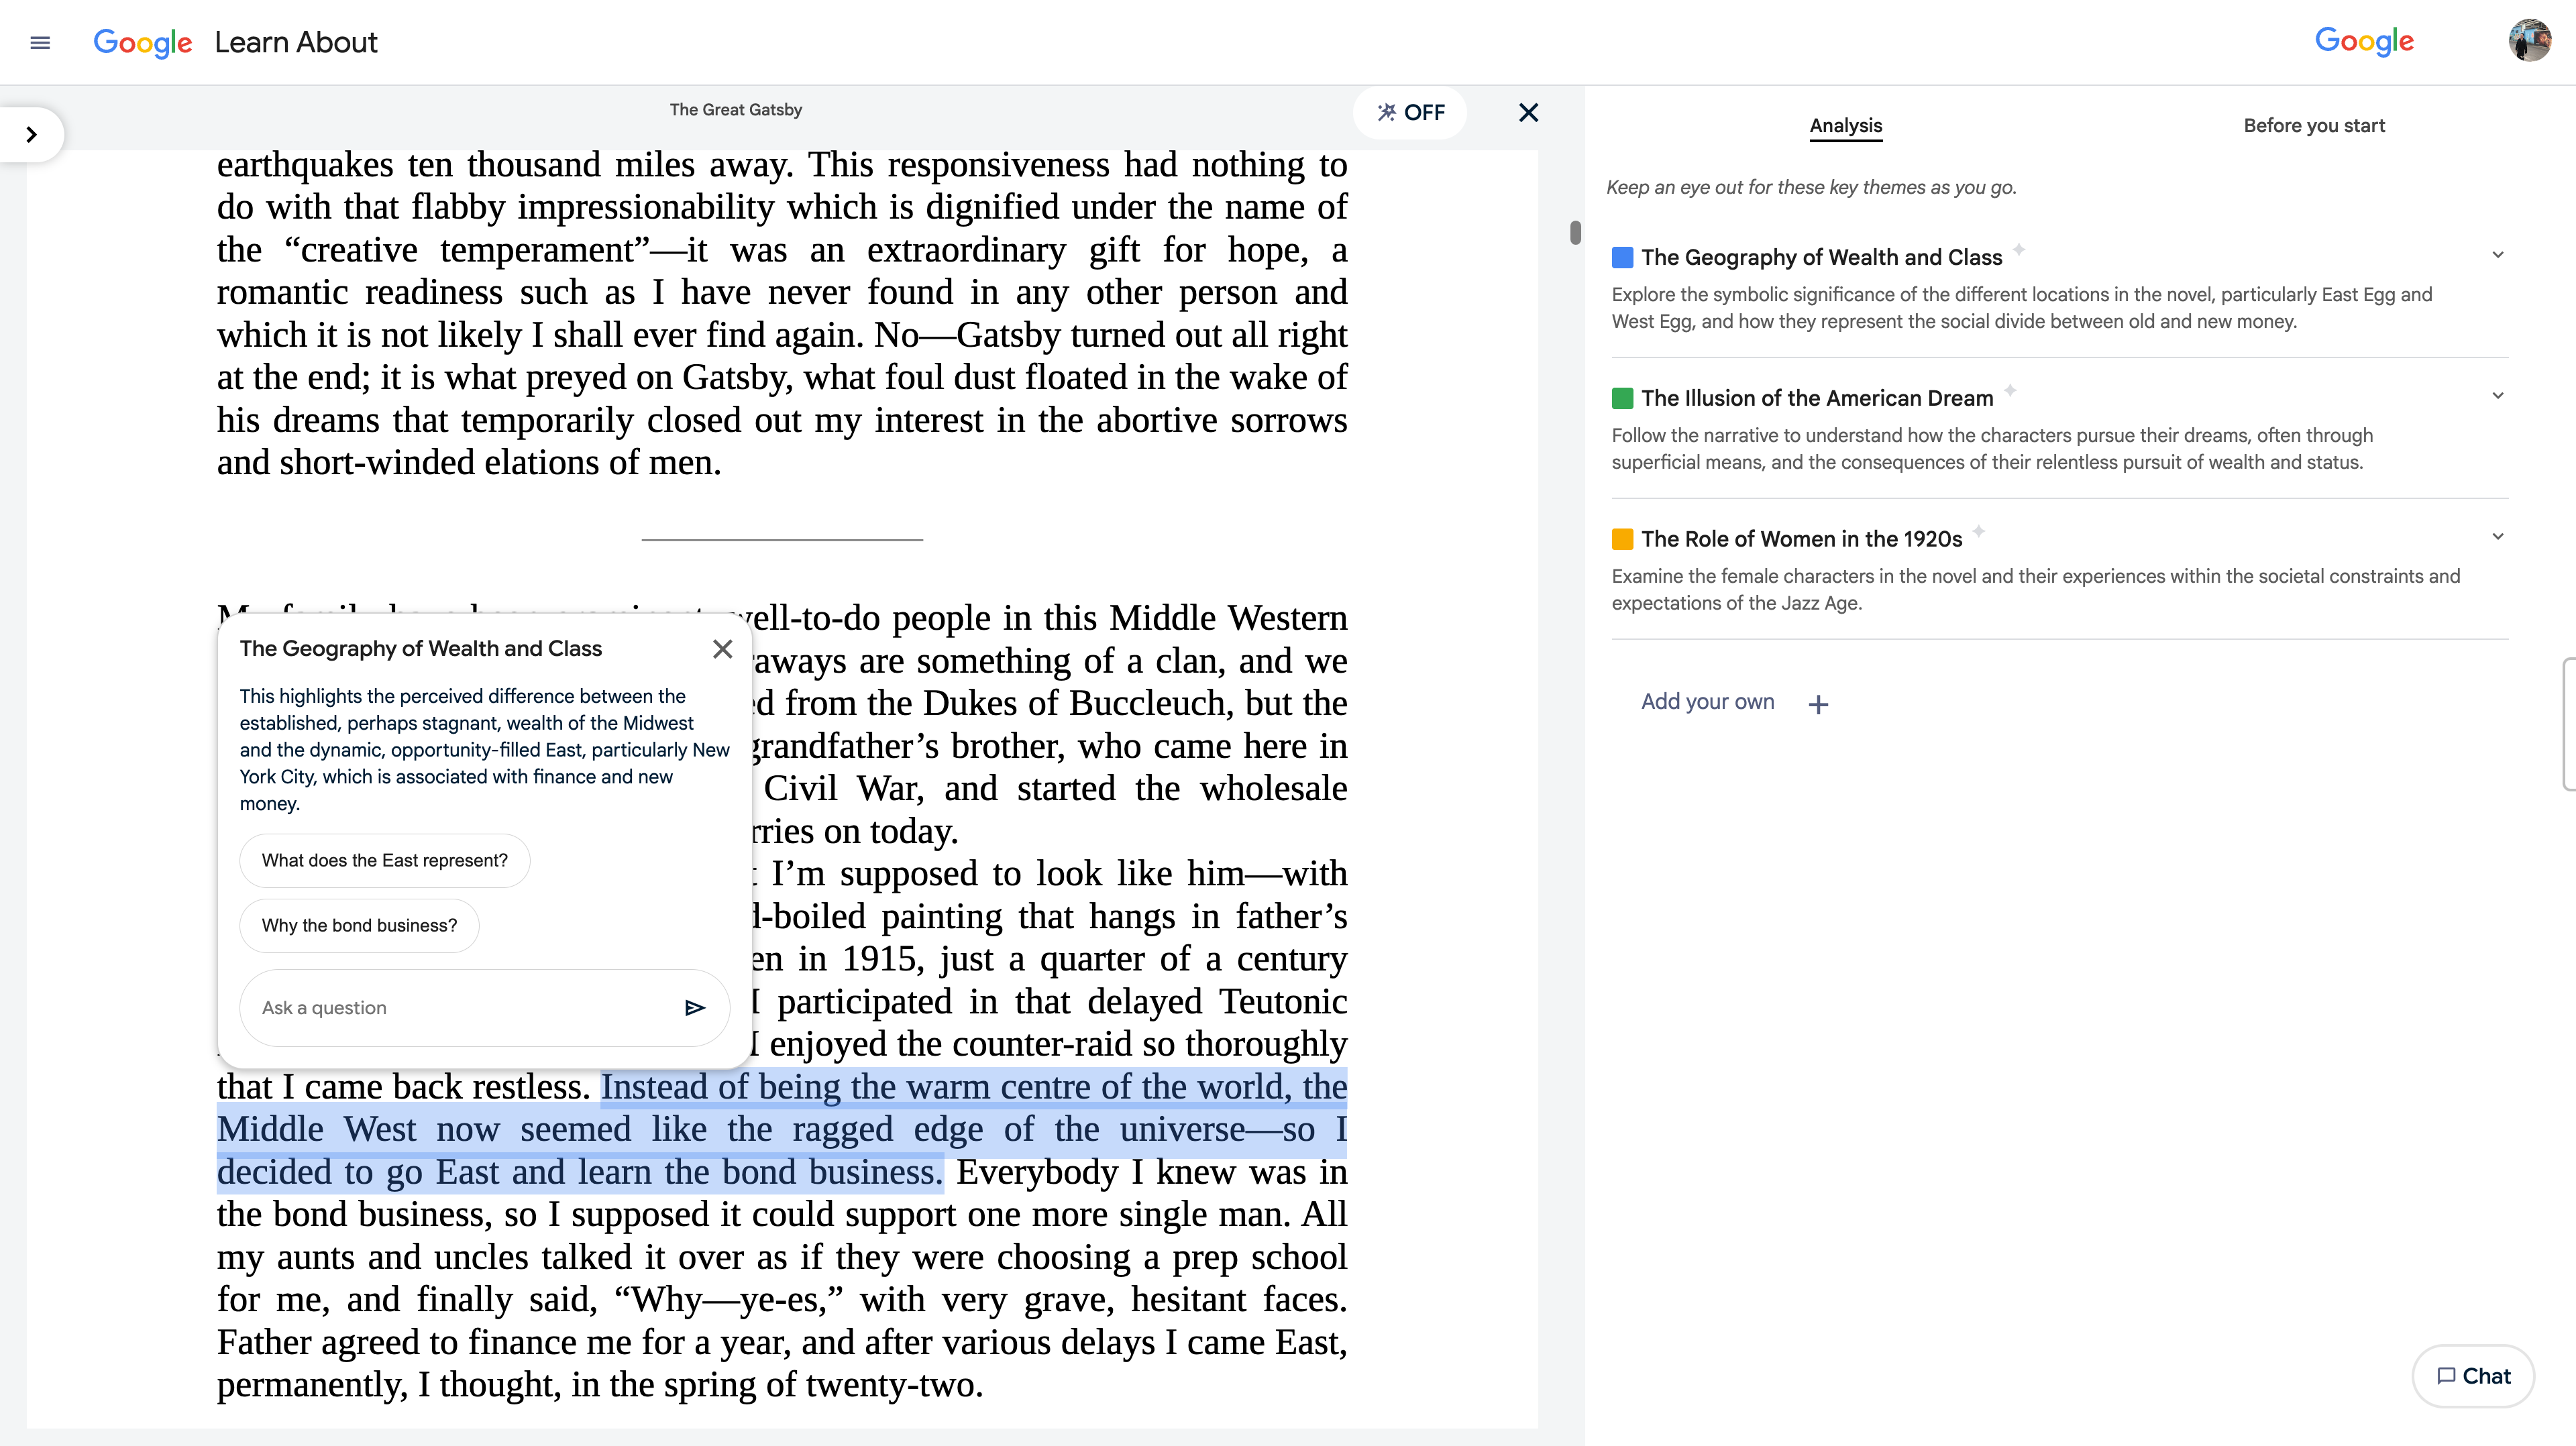Click the orange Role of Women swatch
This screenshot has height=1446, width=2576.
[1622, 539]
